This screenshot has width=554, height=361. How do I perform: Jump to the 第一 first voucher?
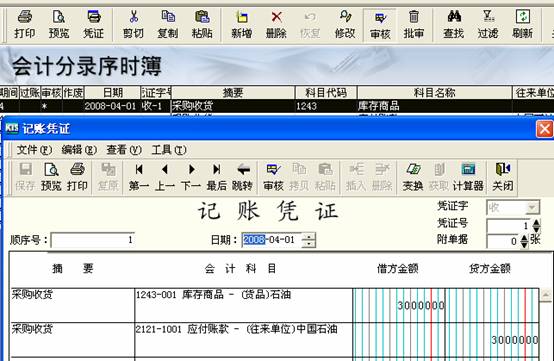139,177
